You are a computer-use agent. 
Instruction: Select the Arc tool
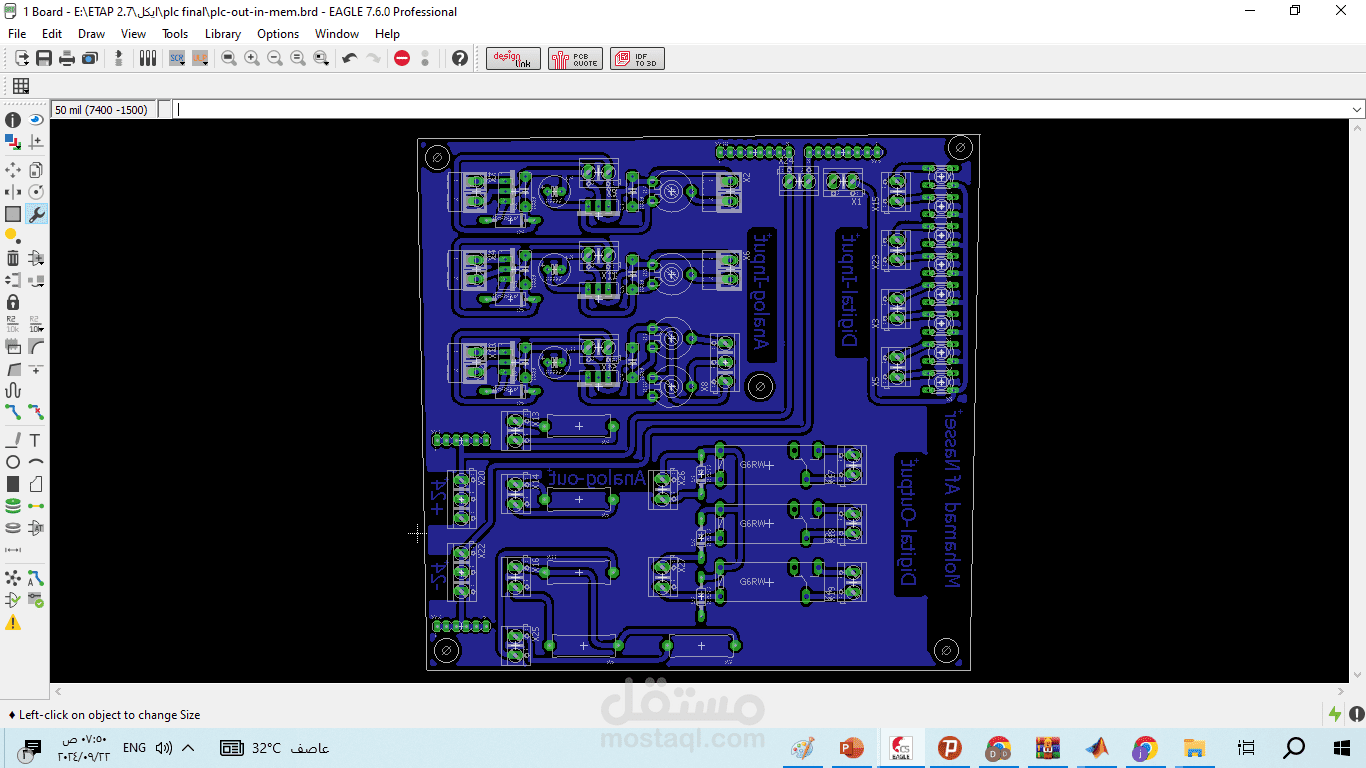click(36, 462)
